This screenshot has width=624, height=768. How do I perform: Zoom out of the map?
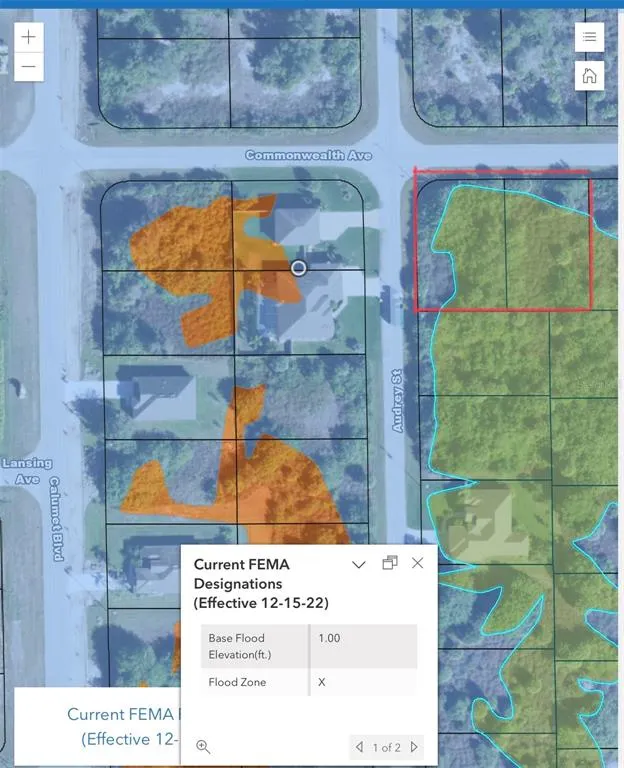pyautogui.click(x=29, y=67)
